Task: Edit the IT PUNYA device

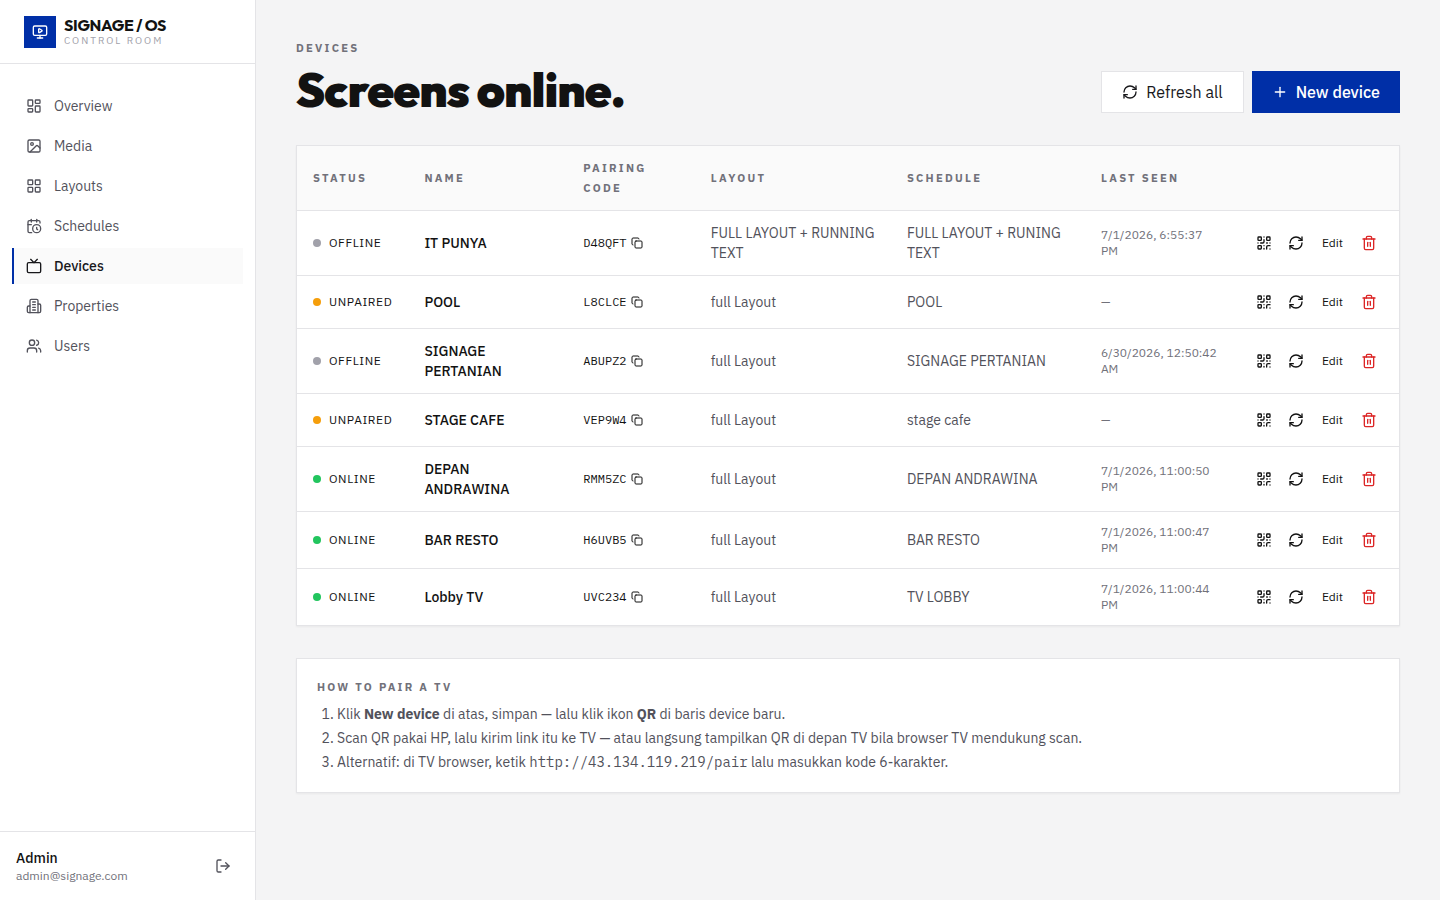Action: pos(1332,243)
